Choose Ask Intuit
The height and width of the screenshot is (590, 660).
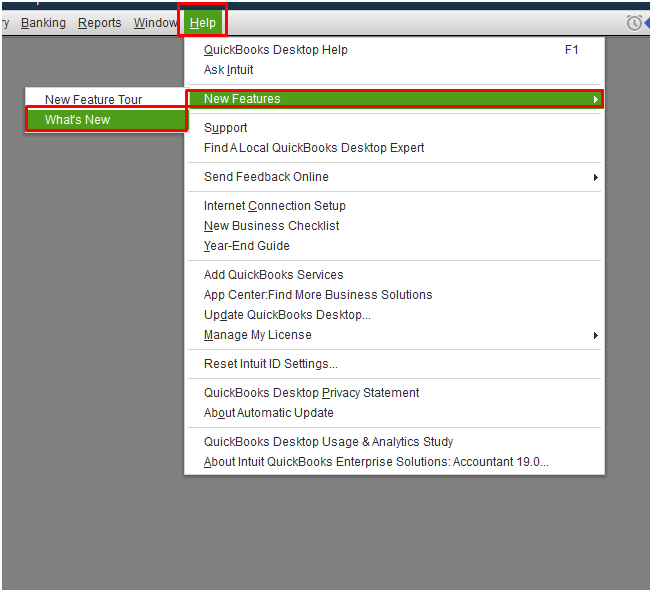pyautogui.click(x=395, y=70)
